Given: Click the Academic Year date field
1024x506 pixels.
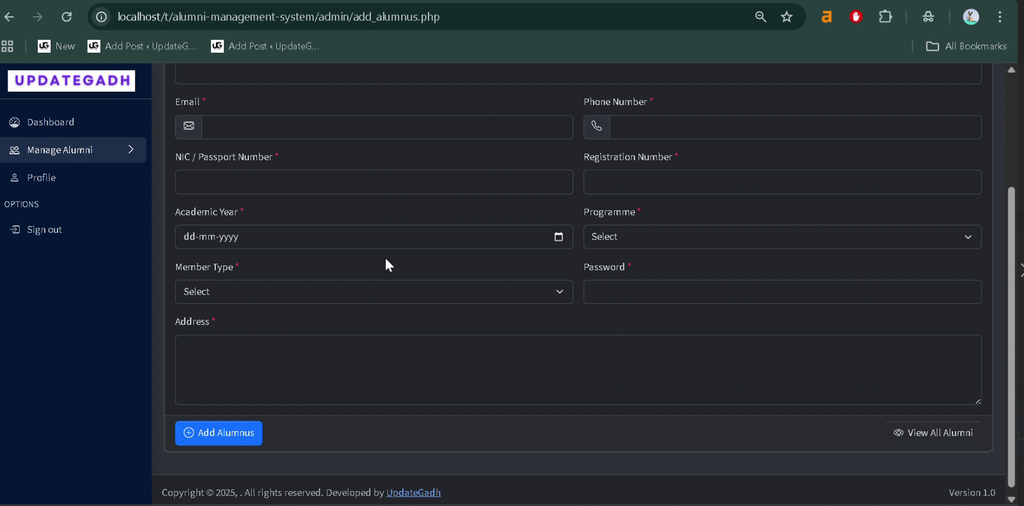Looking at the screenshot, I should pyautogui.click(x=374, y=237).
